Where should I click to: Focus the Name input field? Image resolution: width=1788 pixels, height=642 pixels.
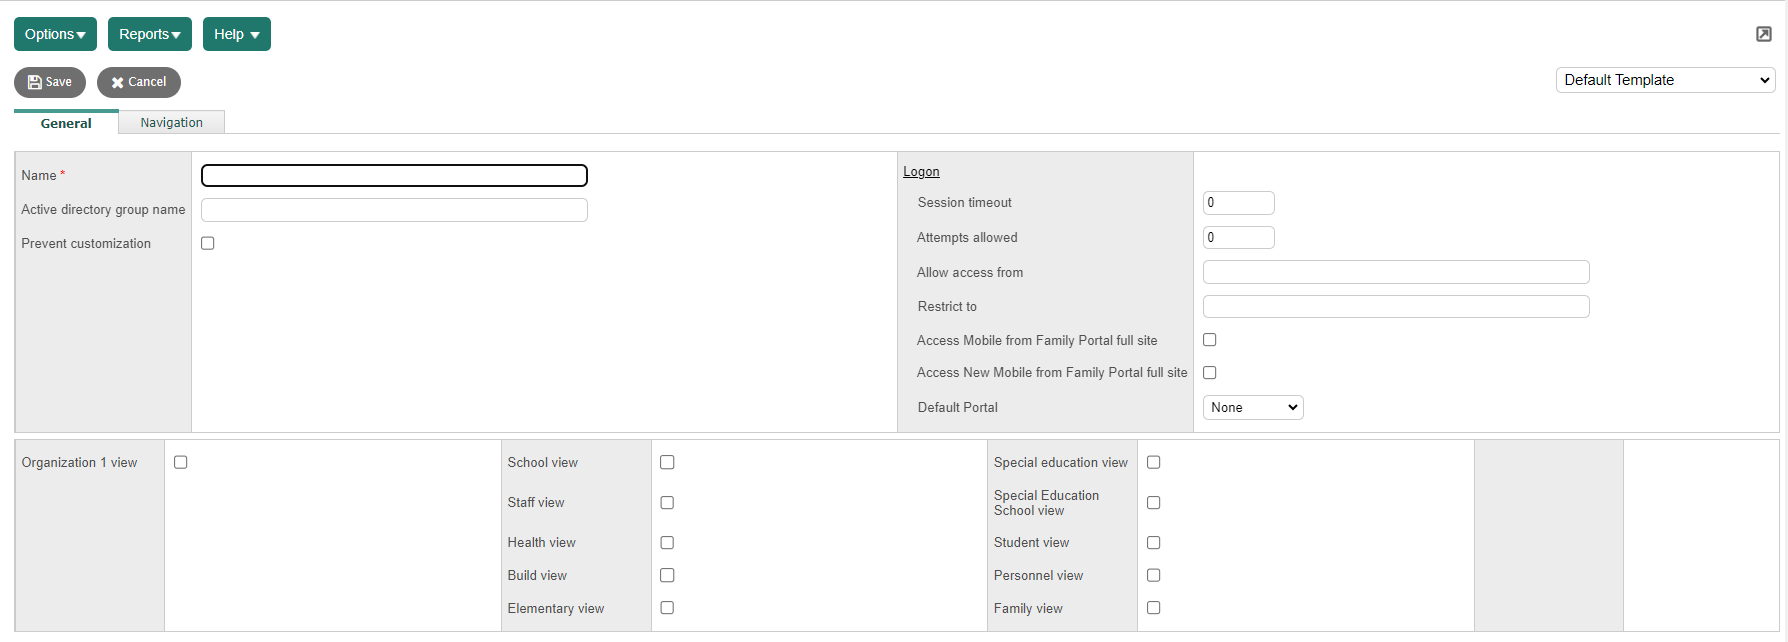click(394, 175)
